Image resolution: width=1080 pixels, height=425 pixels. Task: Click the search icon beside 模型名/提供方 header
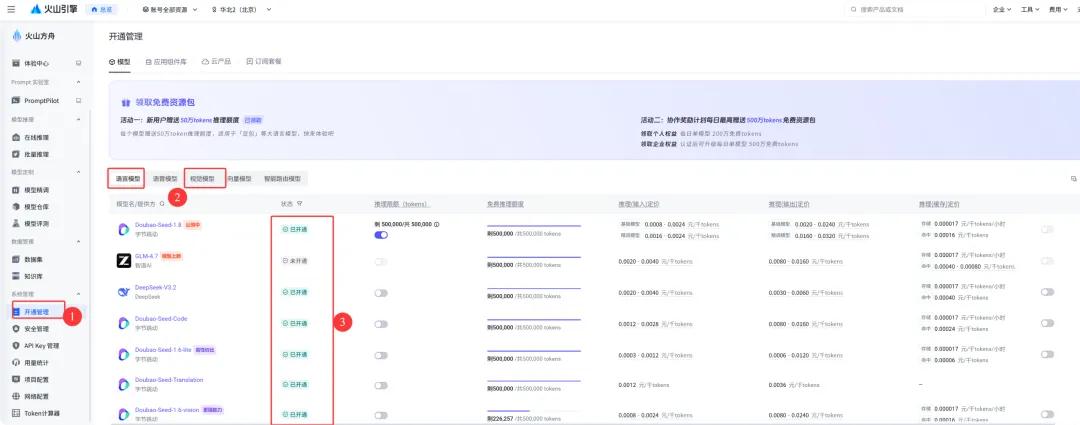pyautogui.click(x=163, y=203)
